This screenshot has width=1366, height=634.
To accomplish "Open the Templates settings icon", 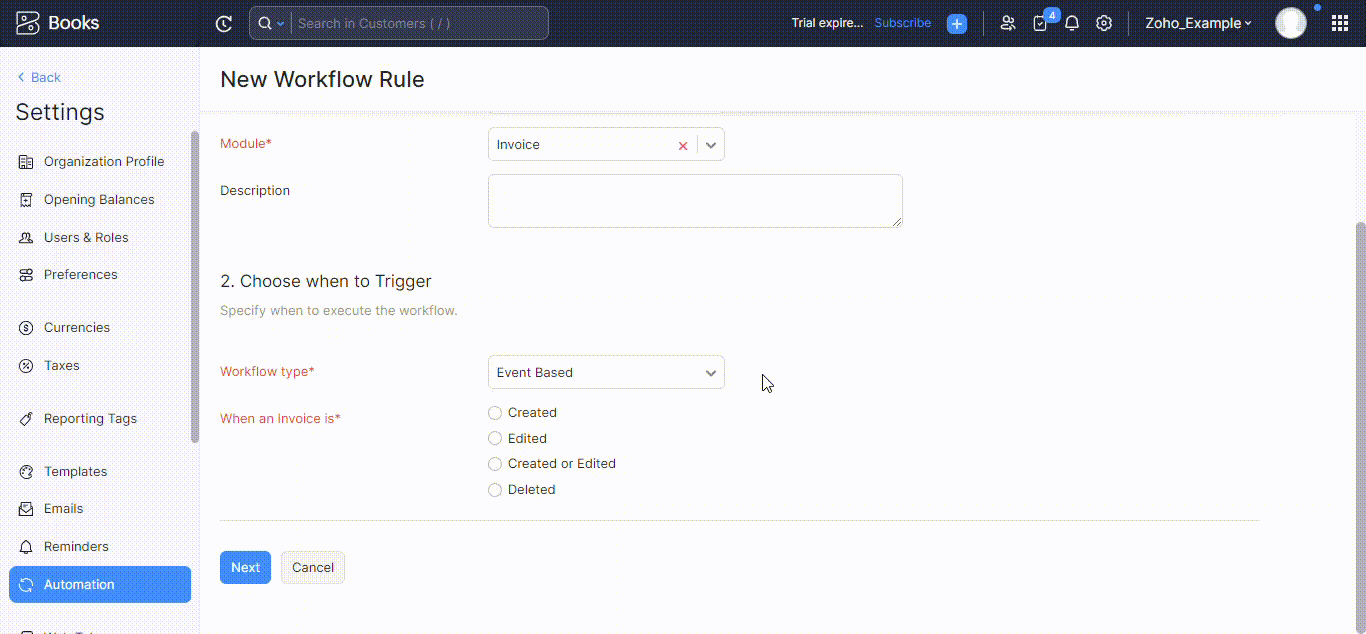I will tap(26, 471).
